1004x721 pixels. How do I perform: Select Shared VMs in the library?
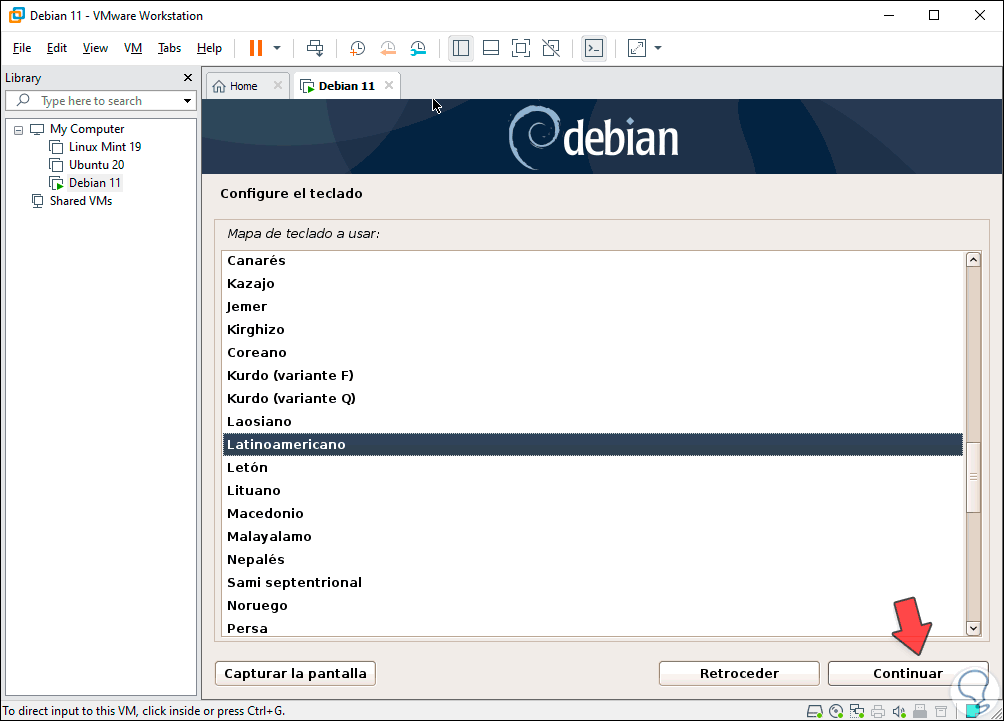(x=81, y=200)
